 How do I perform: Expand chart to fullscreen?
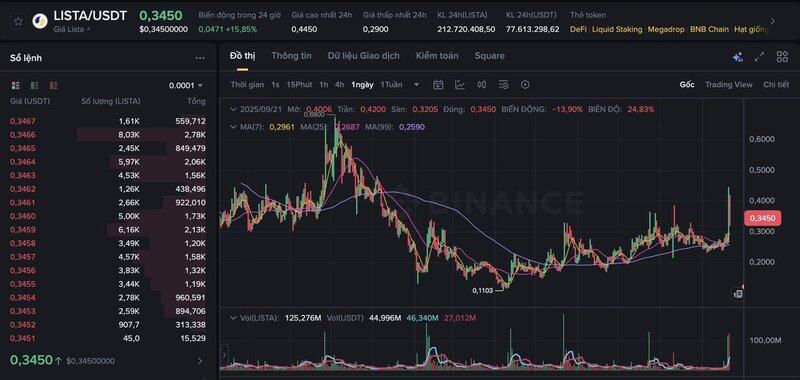(x=759, y=57)
